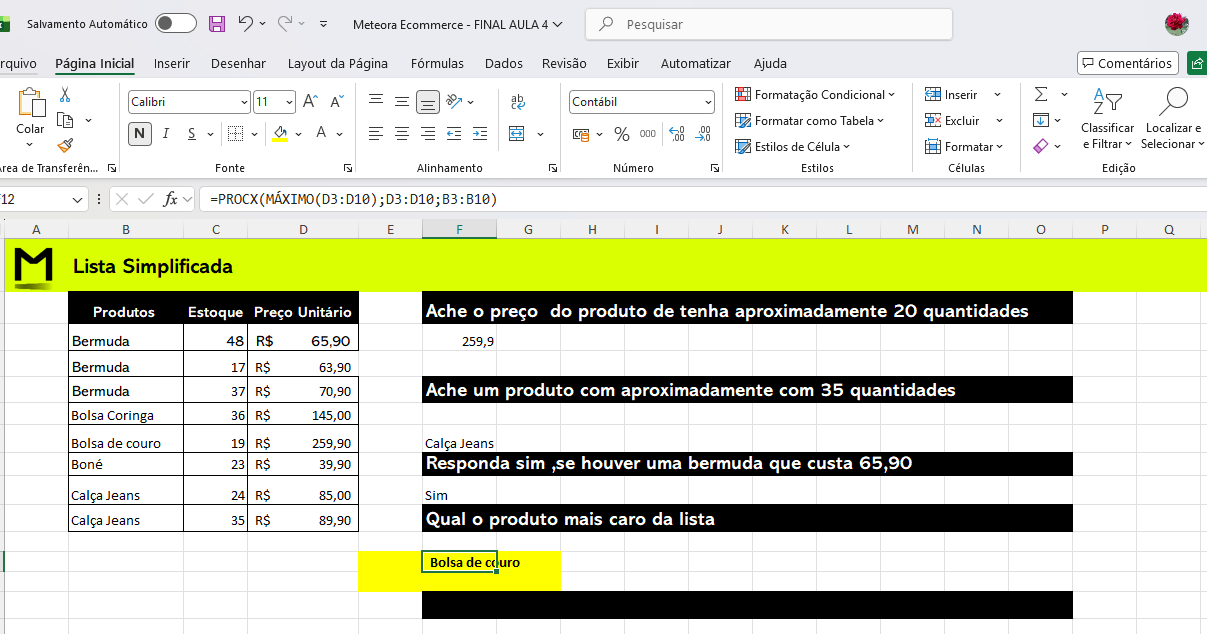Image resolution: width=1207 pixels, height=634 pixels.
Task: Align text to top
Action: [376, 101]
